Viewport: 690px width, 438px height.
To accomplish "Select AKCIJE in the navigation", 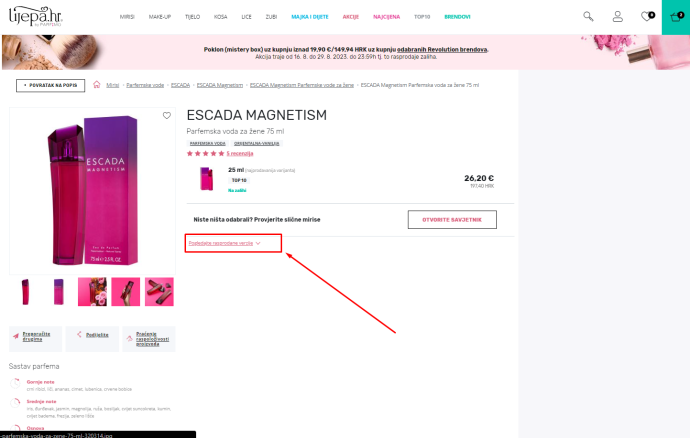I will (351, 18).
